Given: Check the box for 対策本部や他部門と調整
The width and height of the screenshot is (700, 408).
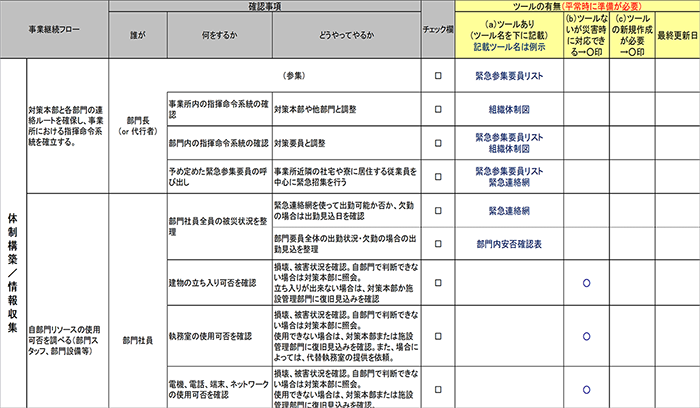Looking at the screenshot, I should click(438, 109).
